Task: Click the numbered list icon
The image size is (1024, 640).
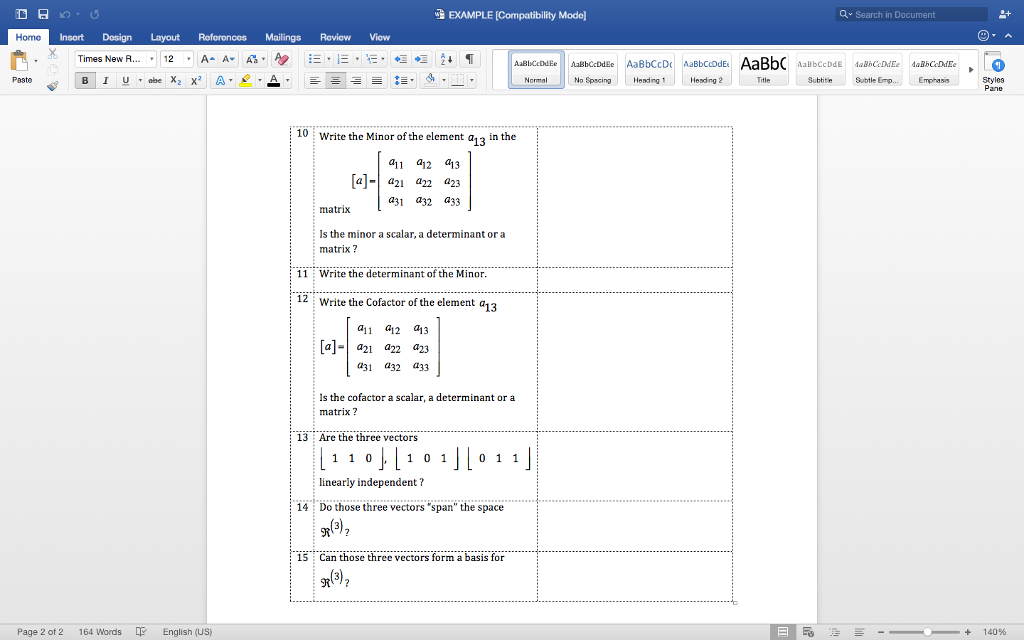Action: point(343,59)
